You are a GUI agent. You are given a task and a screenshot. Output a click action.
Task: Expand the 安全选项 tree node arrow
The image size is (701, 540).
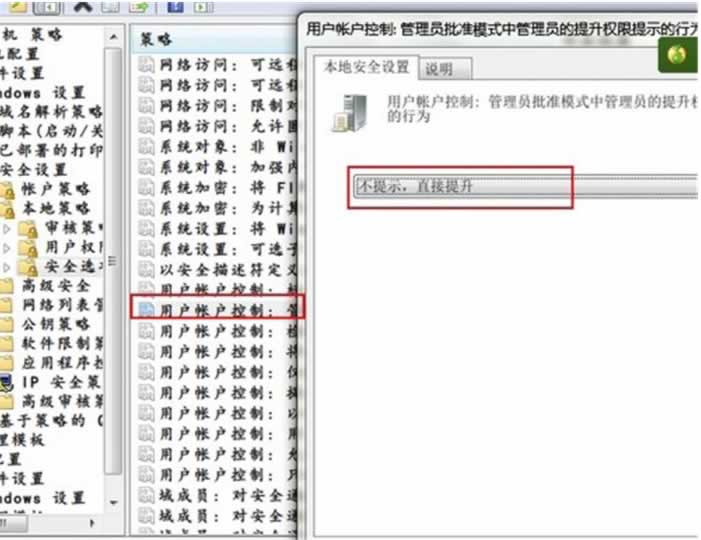point(7,267)
